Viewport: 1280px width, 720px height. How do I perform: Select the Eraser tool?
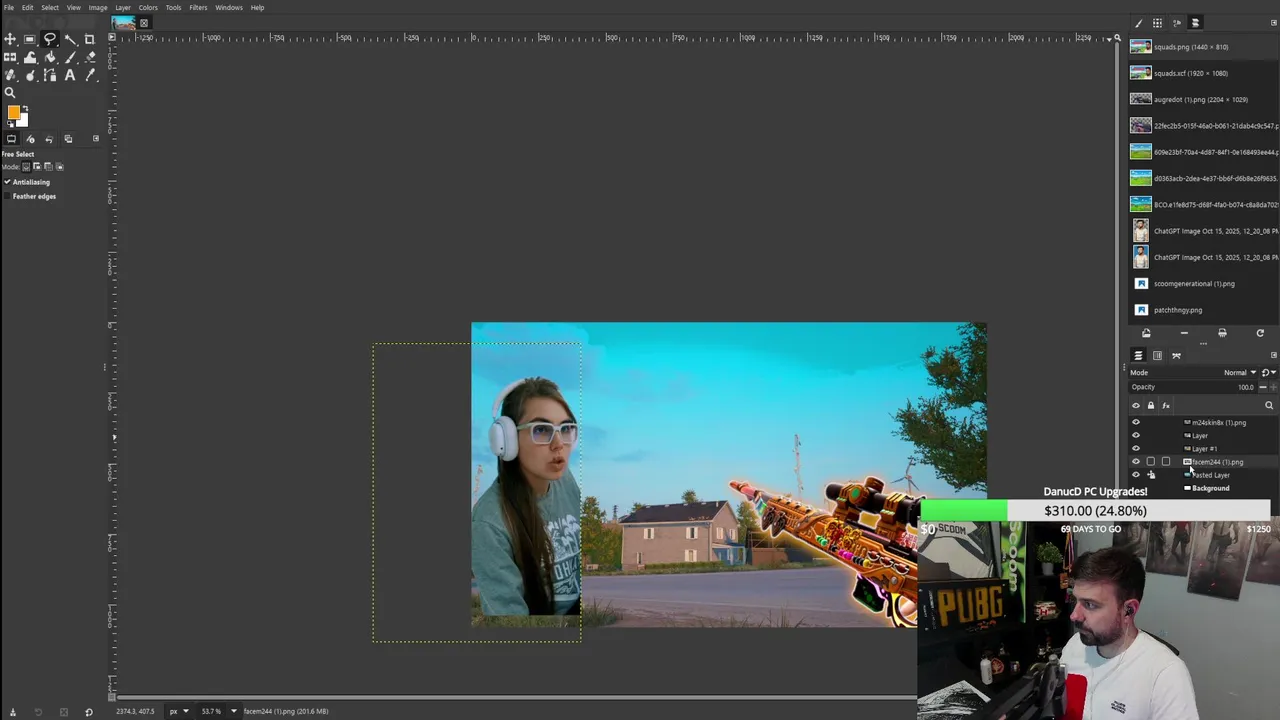89,57
